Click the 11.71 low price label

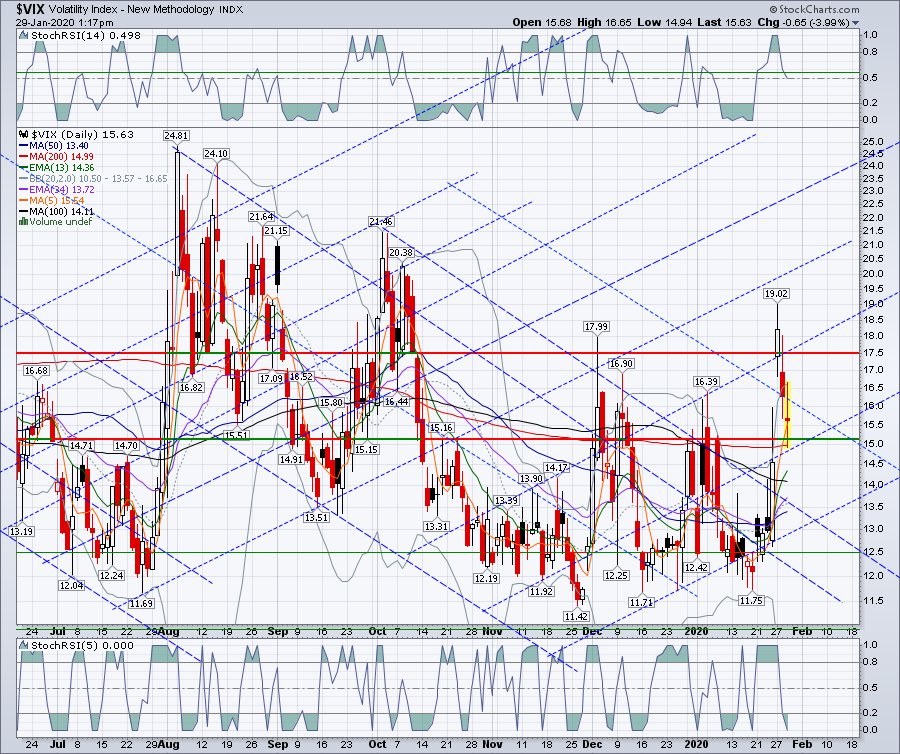[641, 603]
